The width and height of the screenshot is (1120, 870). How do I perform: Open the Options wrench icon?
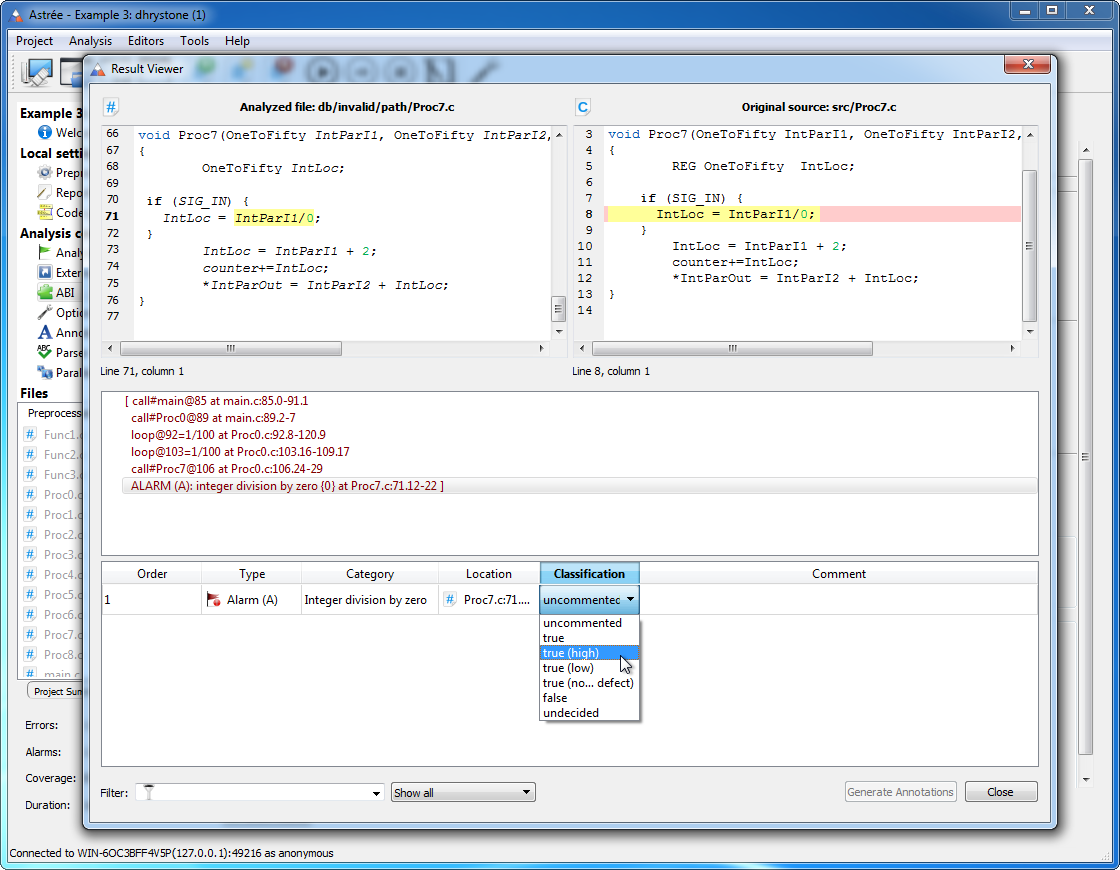pyautogui.click(x=44, y=312)
